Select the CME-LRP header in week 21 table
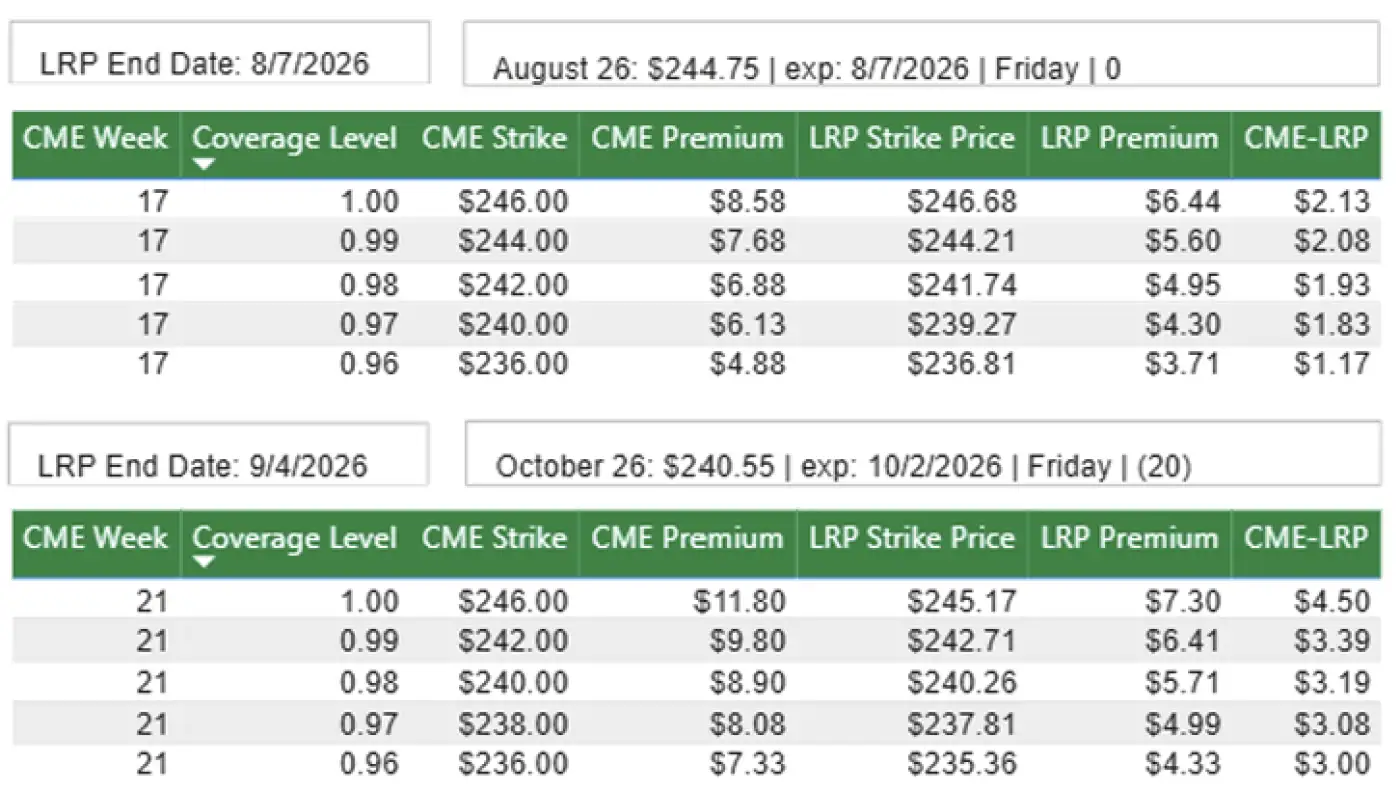 [1305, 538]
